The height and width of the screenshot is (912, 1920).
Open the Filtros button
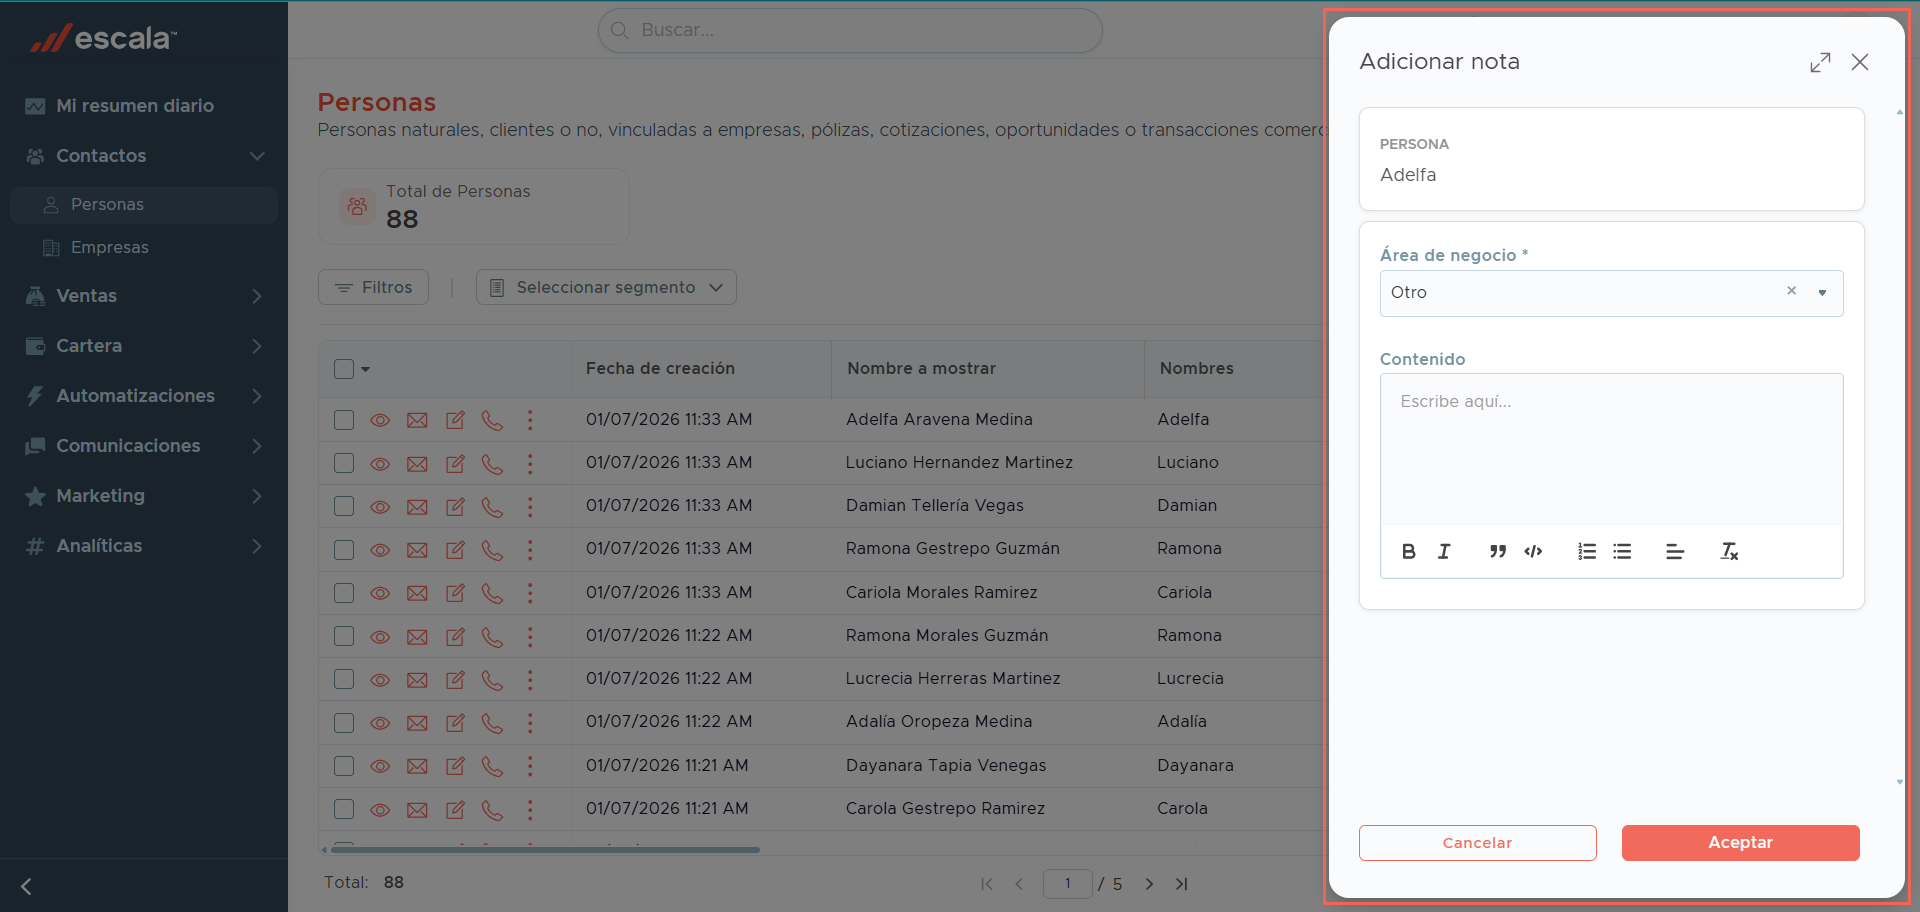(373, 287)
